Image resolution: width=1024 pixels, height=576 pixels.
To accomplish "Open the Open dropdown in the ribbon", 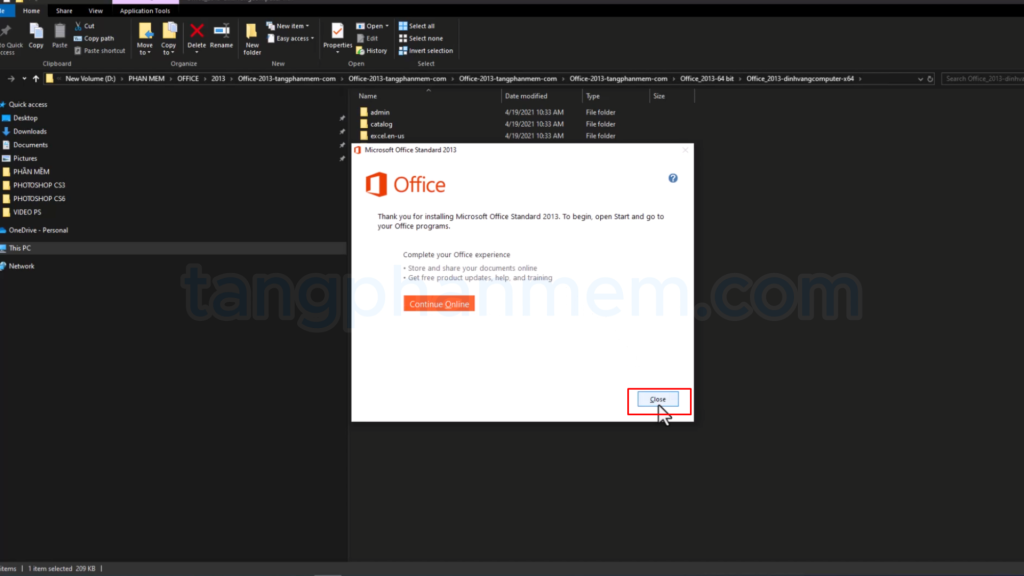I will 372,26.
